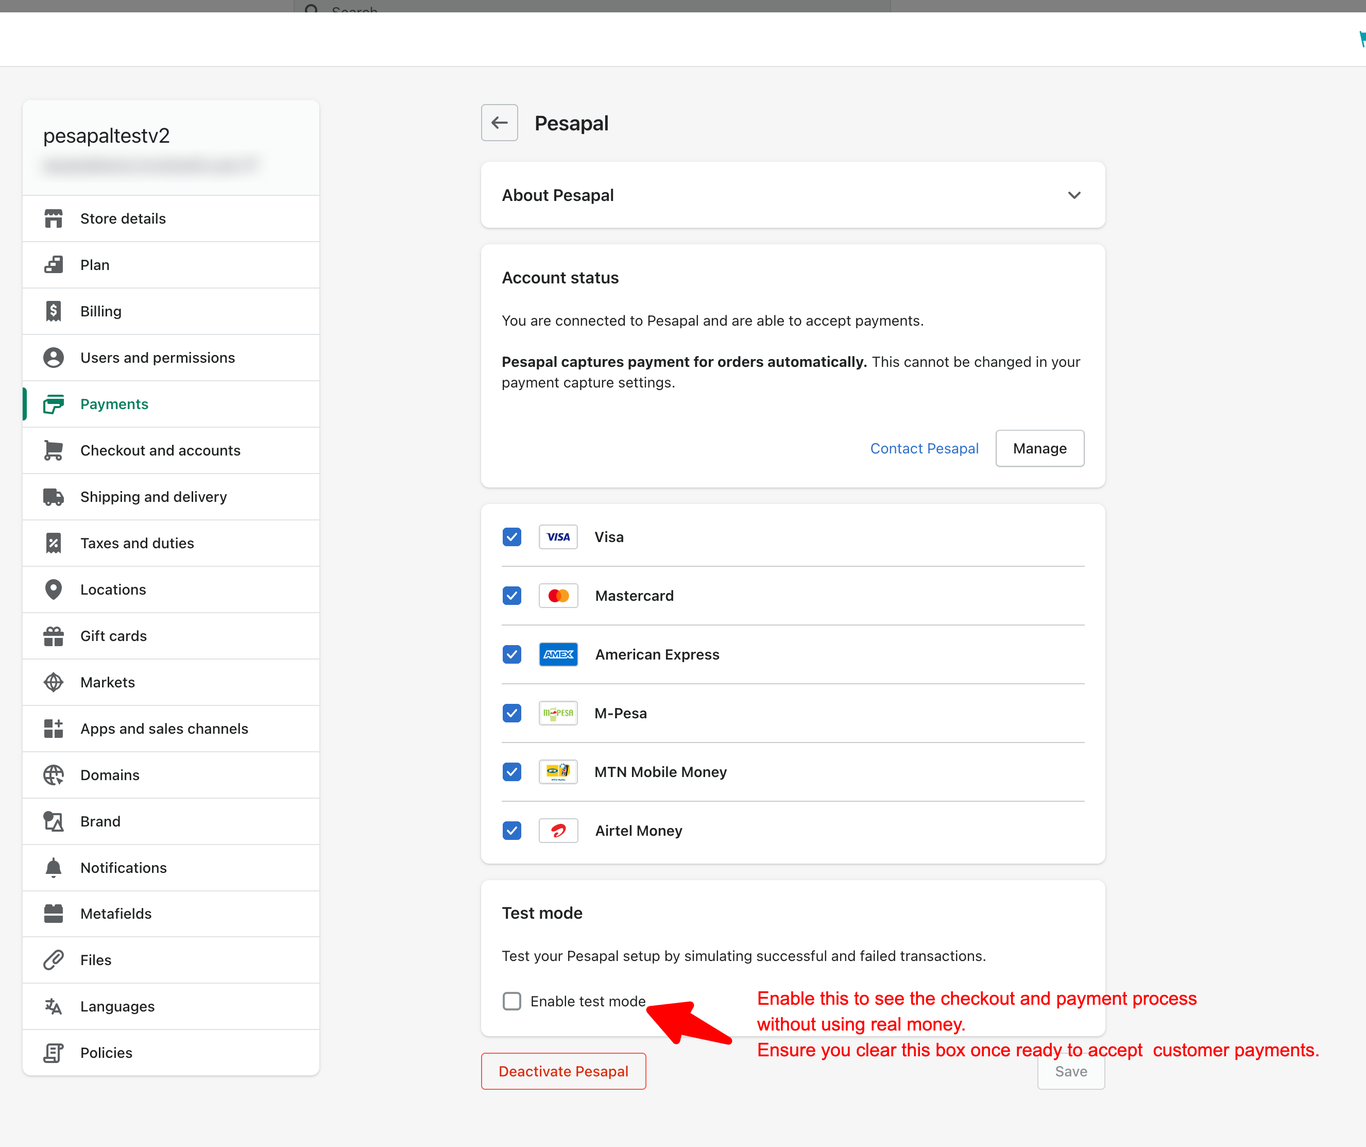The width and height of the screenshot is (1366, 1147).
Task: Click the American Express label
Action: pyautogui.click(x=657, y=655)
